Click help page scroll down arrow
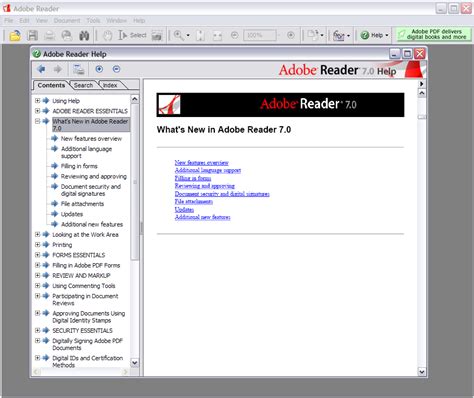474x398 pixels. tap(422, 371)
